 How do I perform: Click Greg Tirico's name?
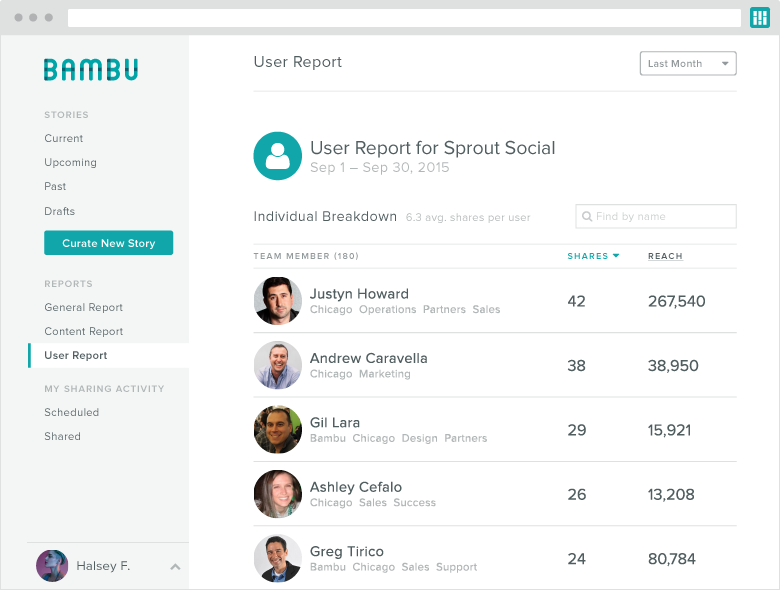(347, 551)
